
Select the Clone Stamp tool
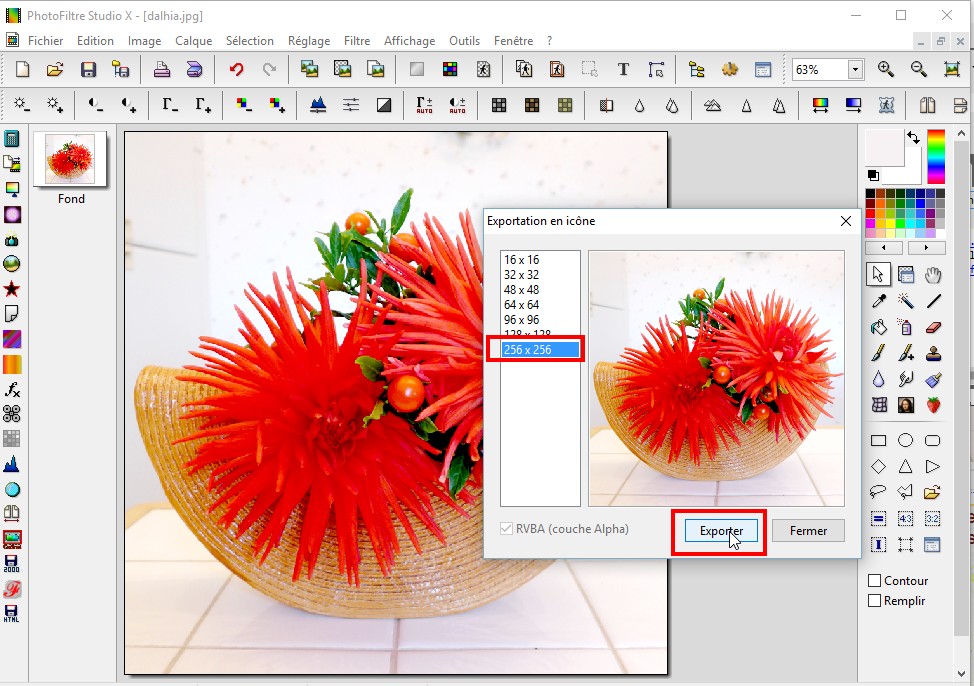933,354
